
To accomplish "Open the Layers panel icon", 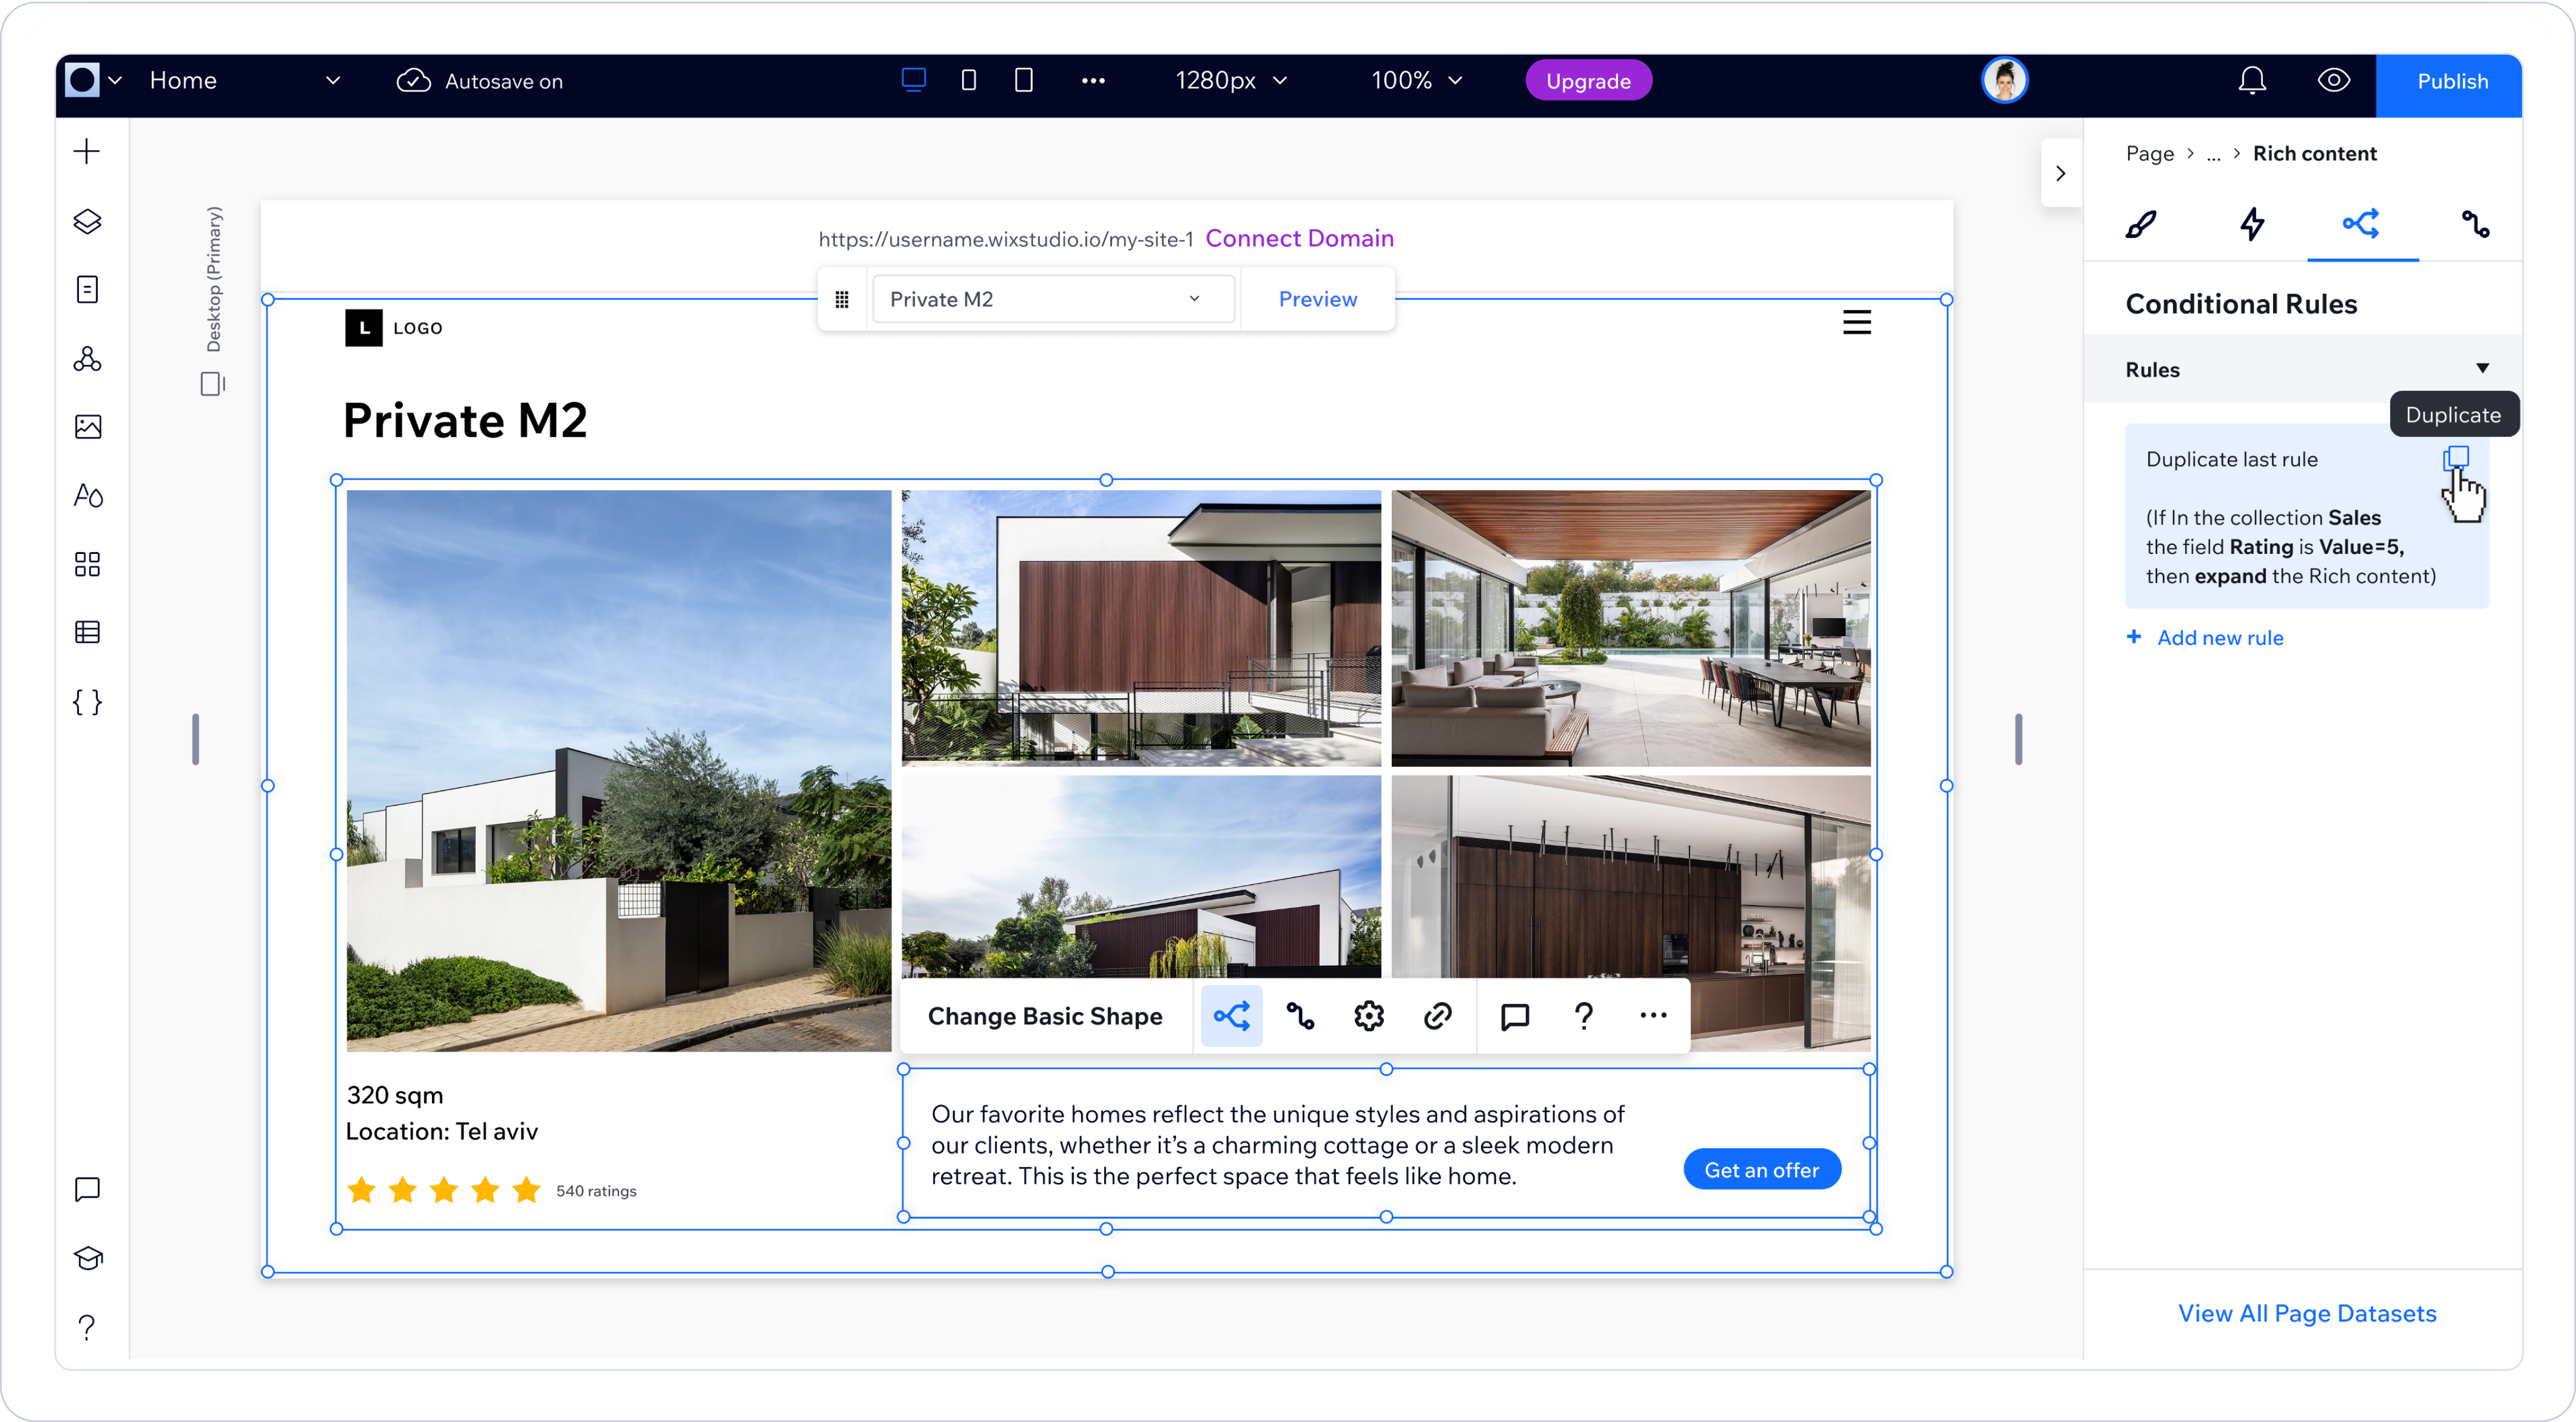I will click(87, 221).
